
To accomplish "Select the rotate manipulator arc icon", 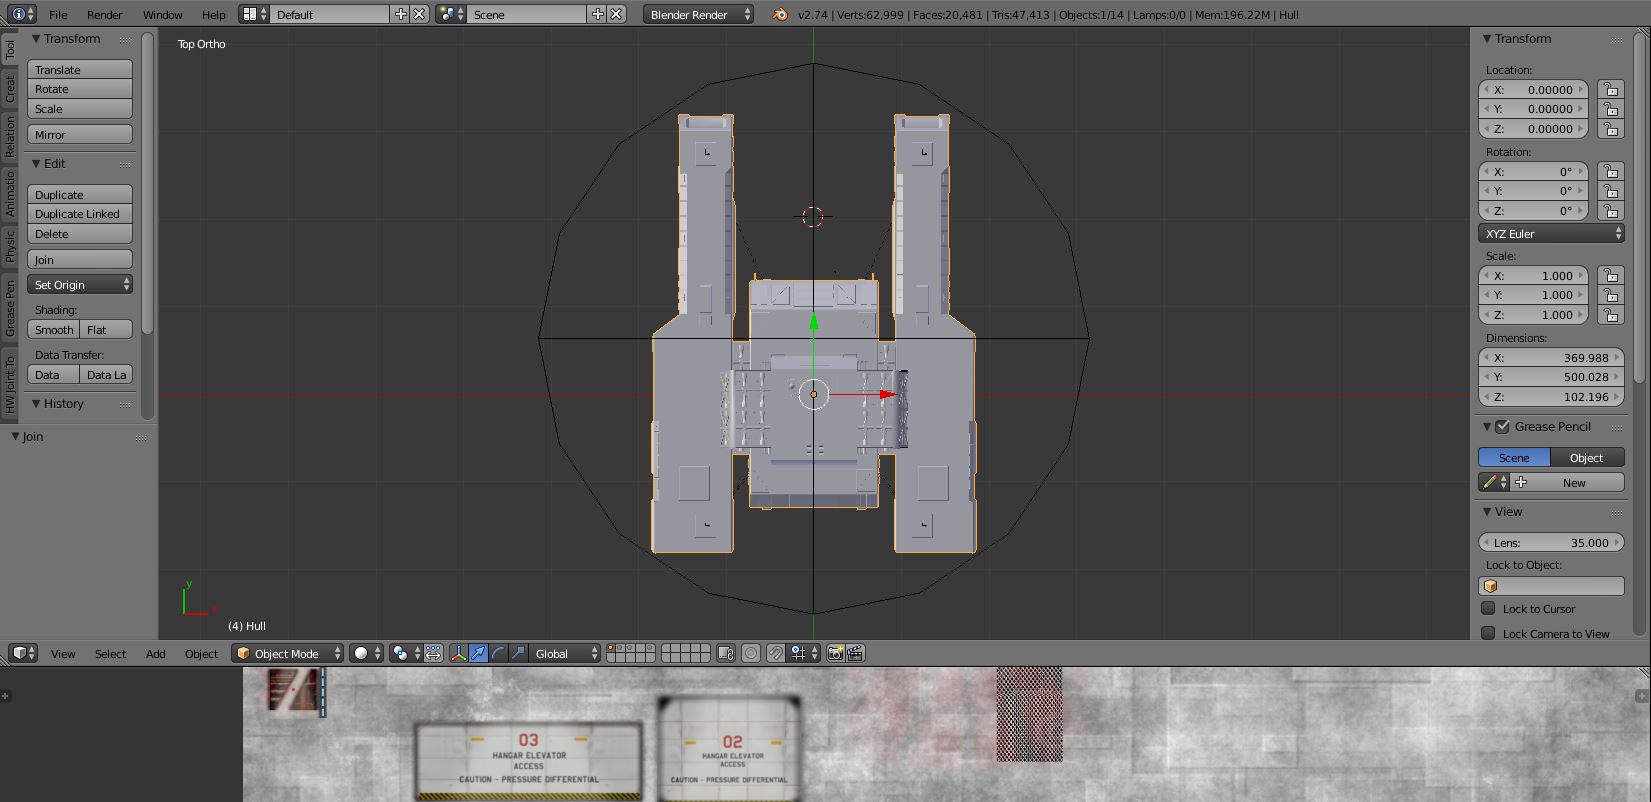I will [498, 653].
